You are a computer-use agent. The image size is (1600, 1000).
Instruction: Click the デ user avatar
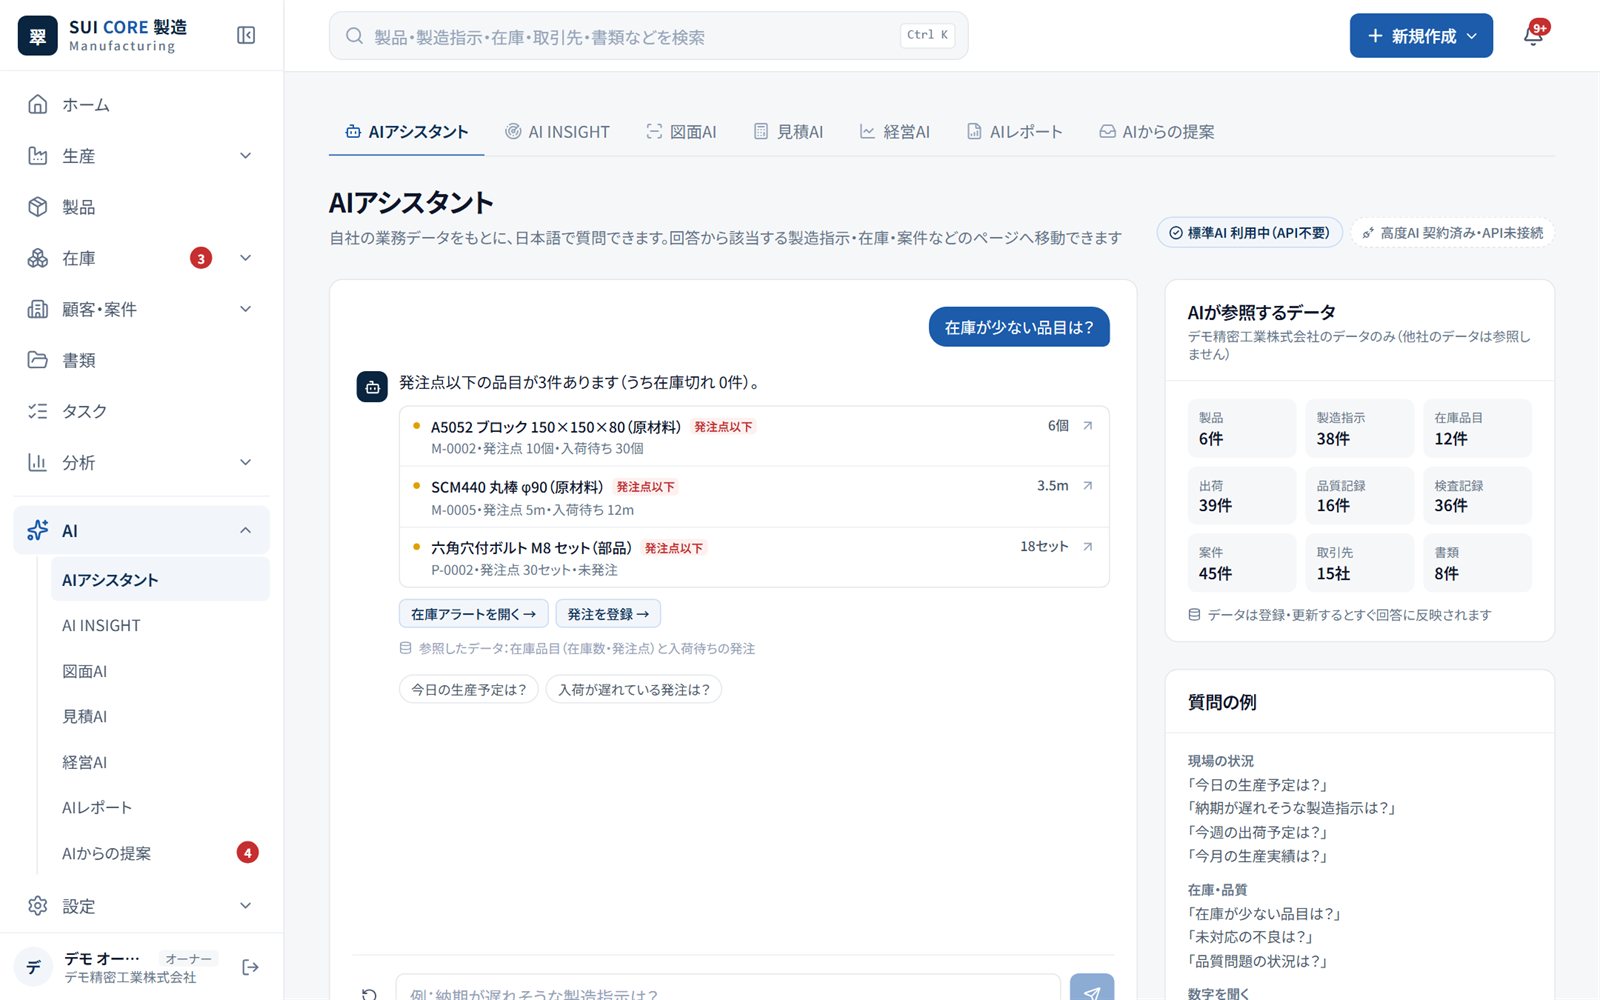(x=33, y=967)
